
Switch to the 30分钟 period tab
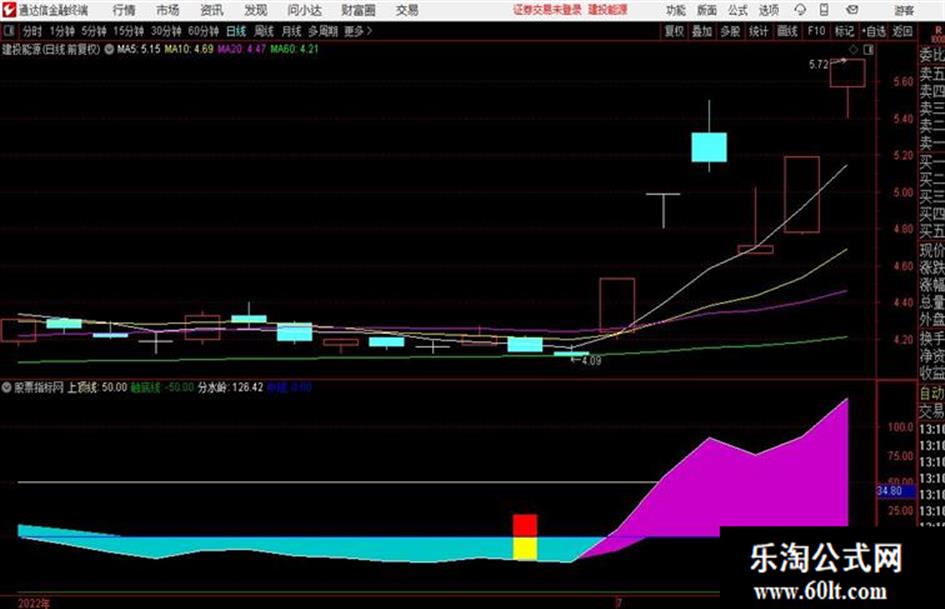(166, 31)
